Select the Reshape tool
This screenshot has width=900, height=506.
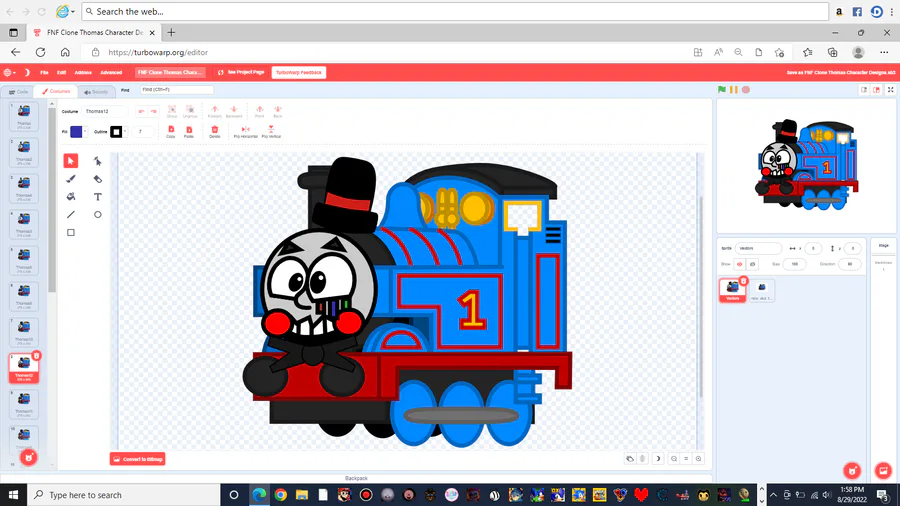pyautogui.click(x=98, y=161)
